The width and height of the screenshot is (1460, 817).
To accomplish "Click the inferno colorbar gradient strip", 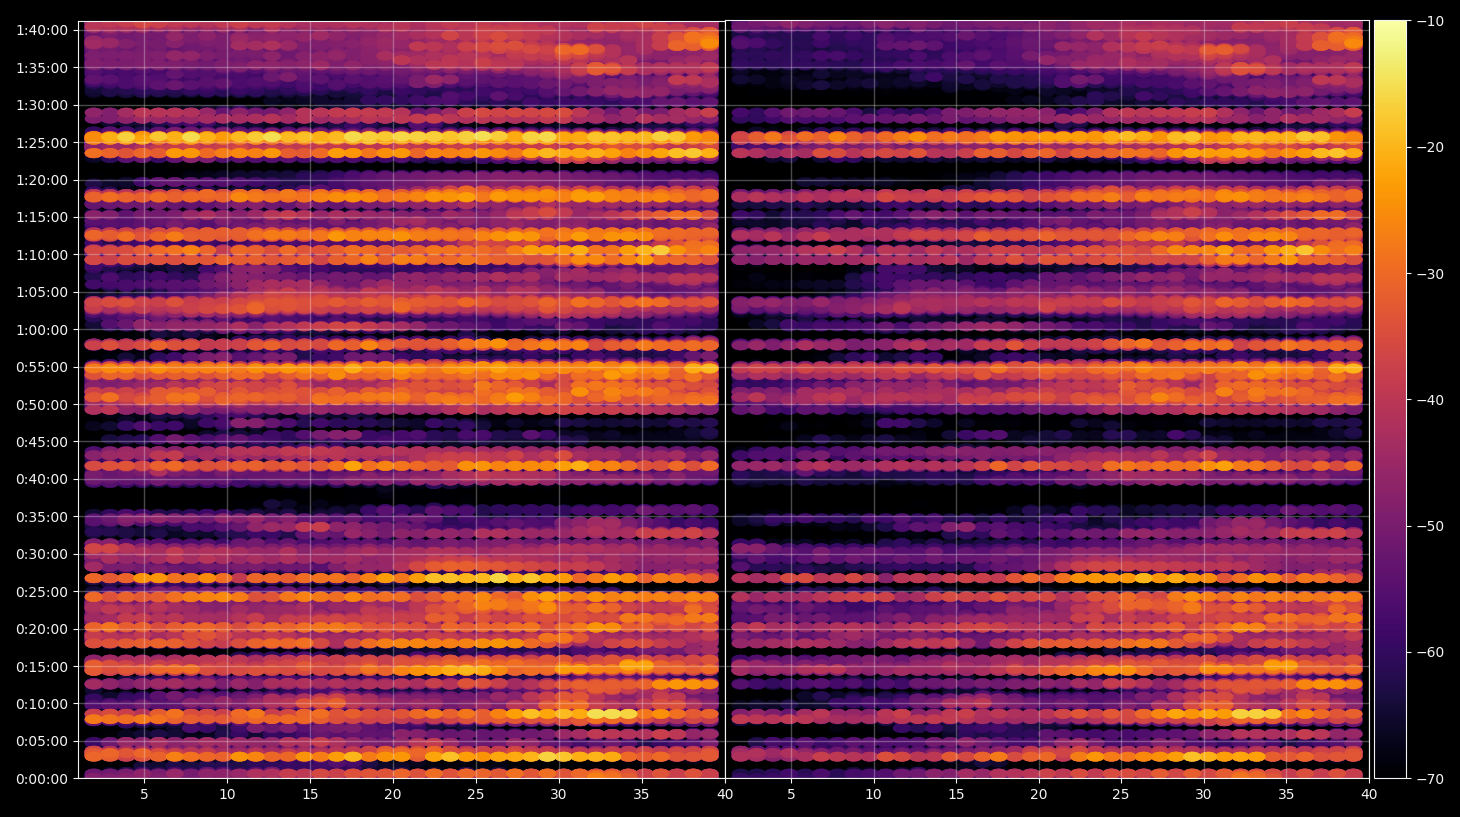I will 1390,399.
